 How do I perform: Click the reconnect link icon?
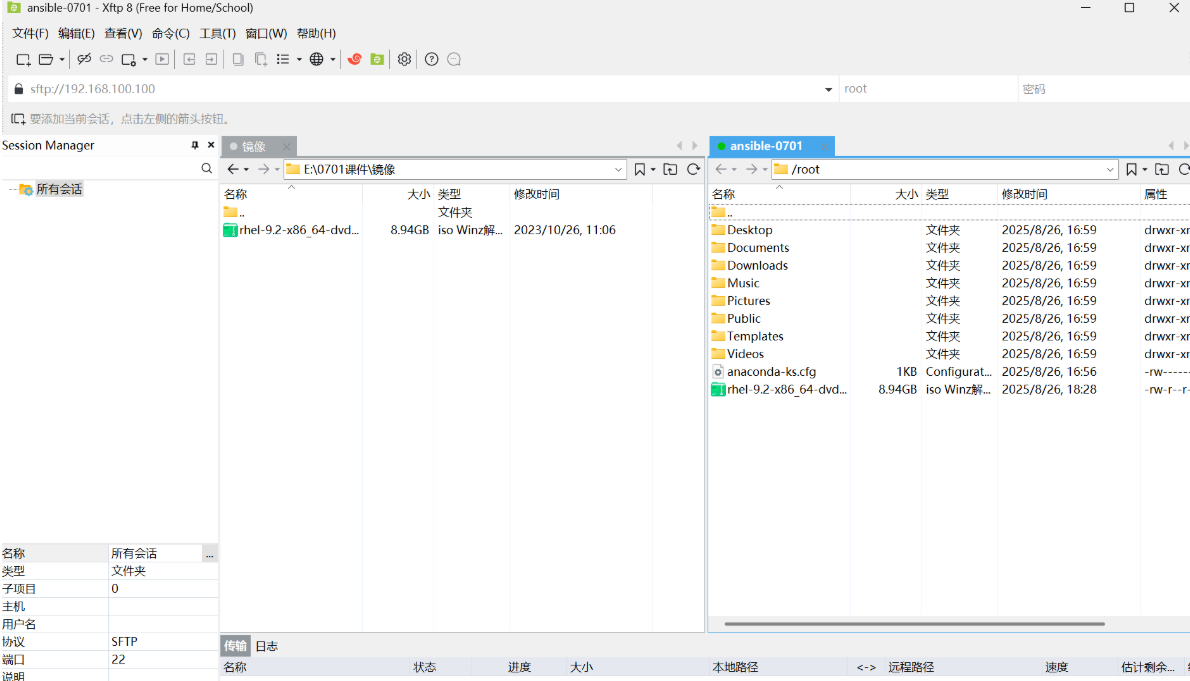[x=106, y=59]
